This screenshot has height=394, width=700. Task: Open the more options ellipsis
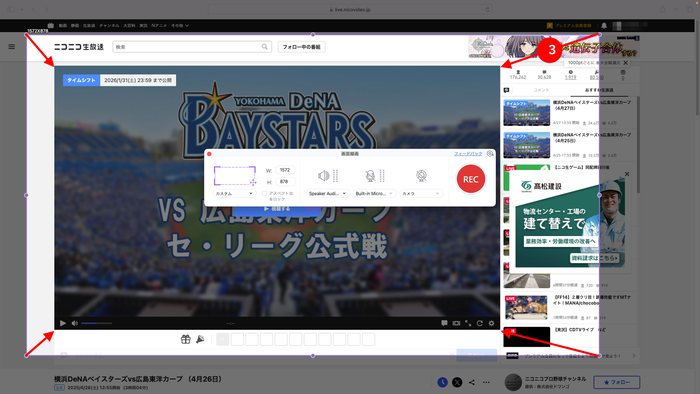[486, 382]
